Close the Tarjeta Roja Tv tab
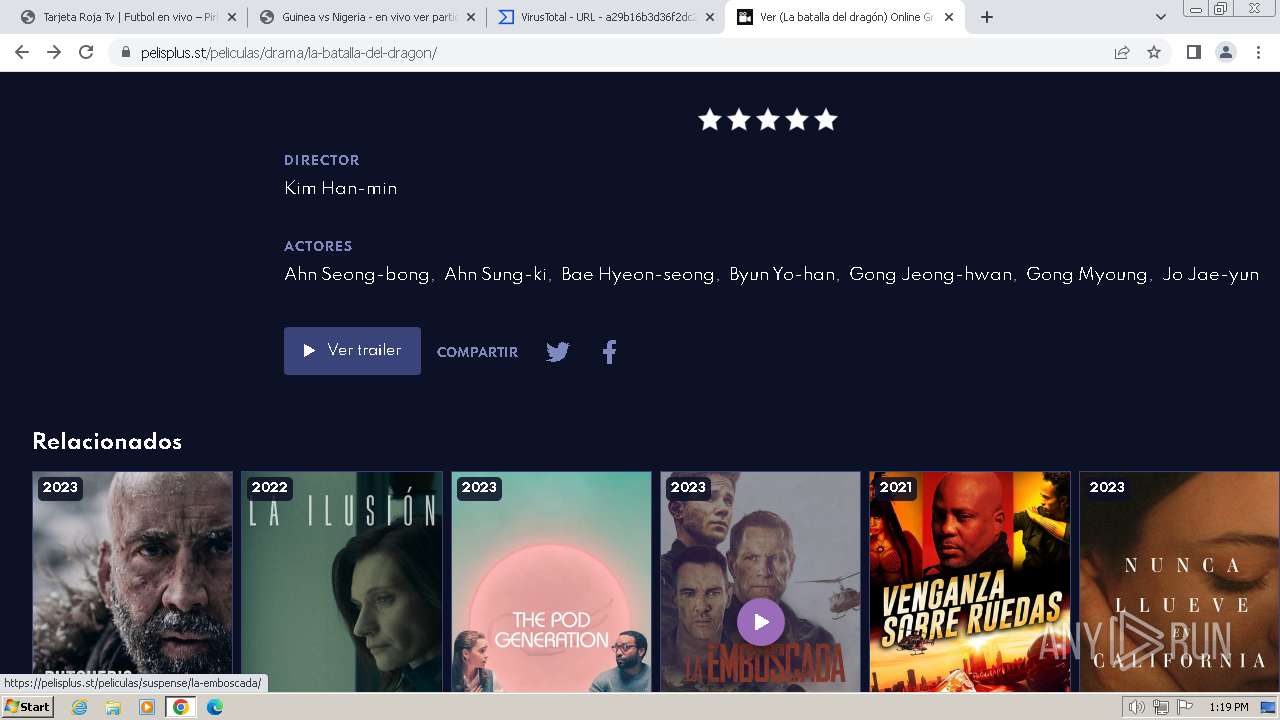The image size is (1280, 720). (232, 17)
